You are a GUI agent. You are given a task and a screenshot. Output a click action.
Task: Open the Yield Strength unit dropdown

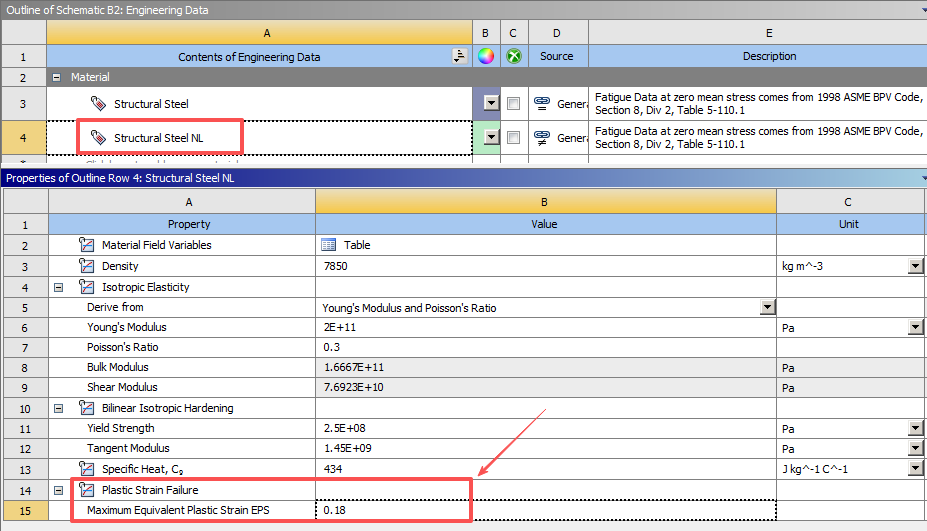coord(915,428)
